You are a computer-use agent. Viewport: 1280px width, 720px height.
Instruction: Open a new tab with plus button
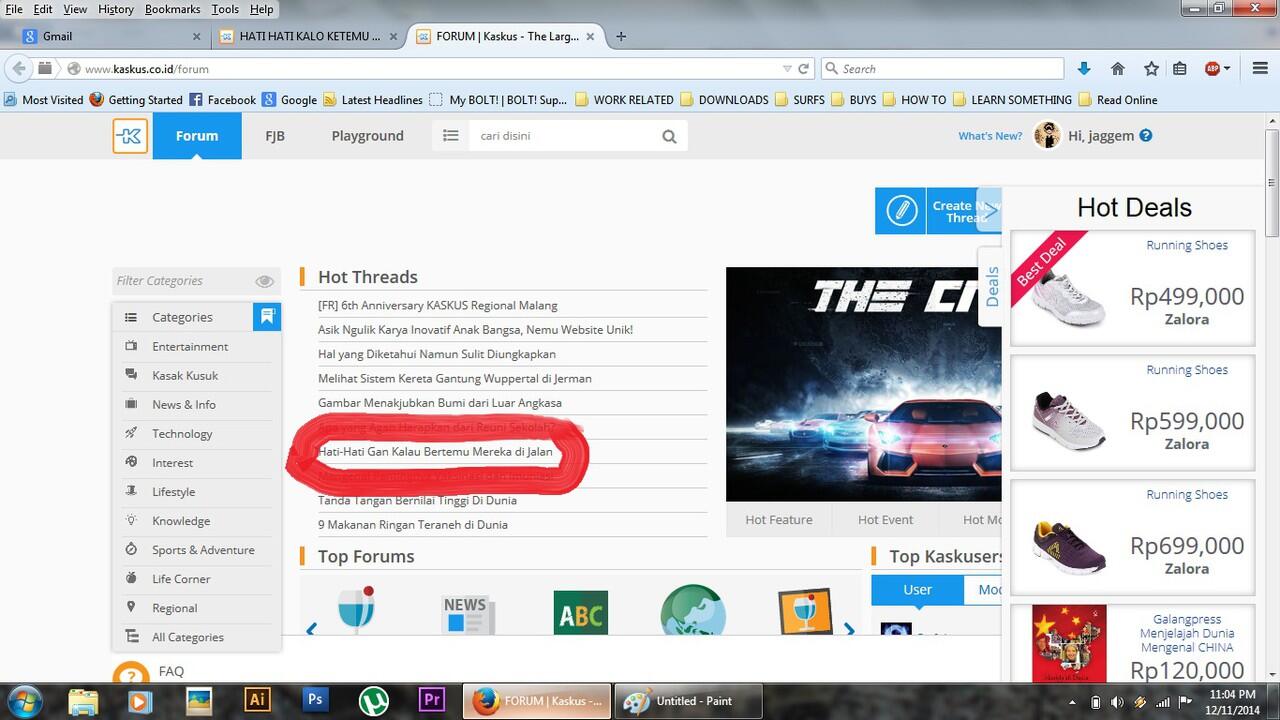[621, 36]
